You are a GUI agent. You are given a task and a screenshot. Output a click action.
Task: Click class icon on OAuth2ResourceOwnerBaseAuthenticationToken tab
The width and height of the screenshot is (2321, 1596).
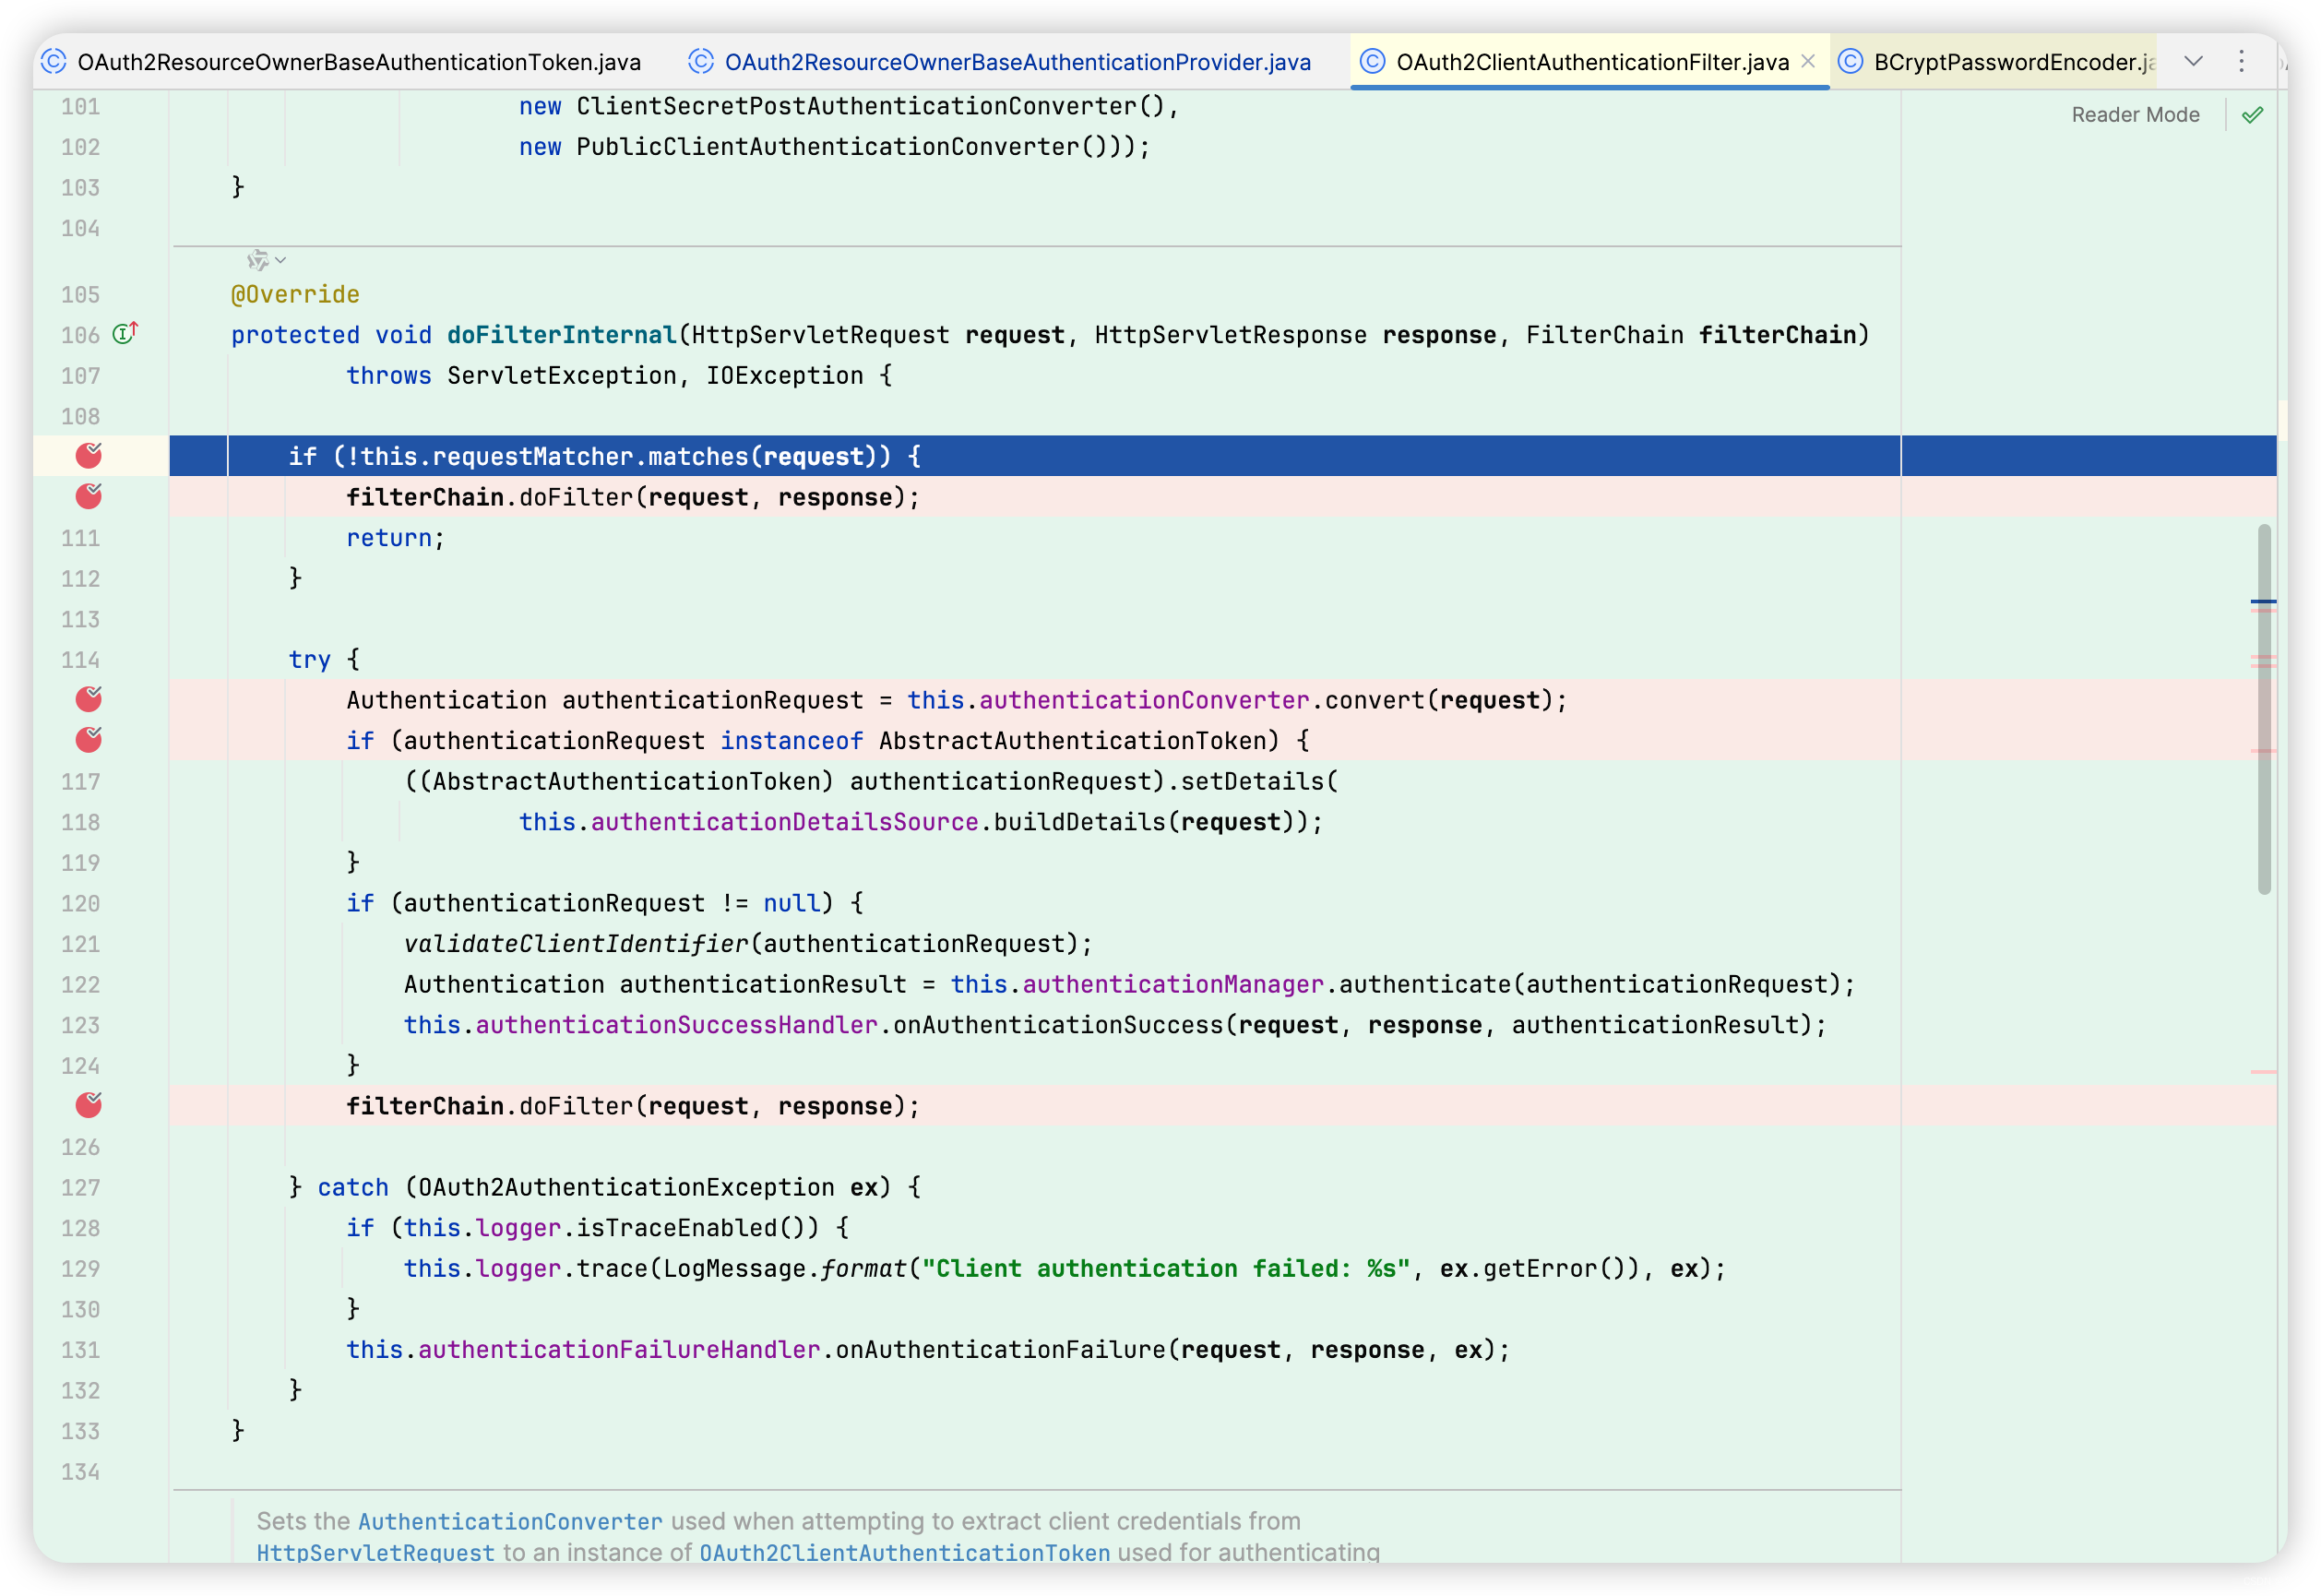tap(54, 62)
